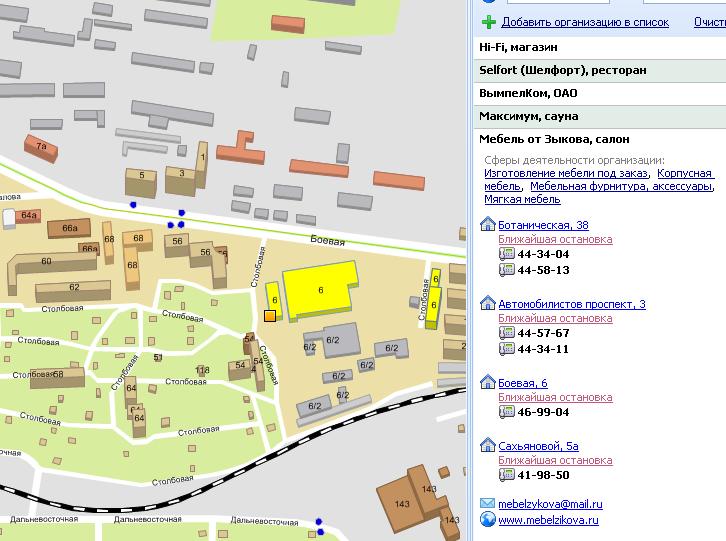Click the phone icon next to 41-98-50
Screen dimensions: 726x541
506,475
